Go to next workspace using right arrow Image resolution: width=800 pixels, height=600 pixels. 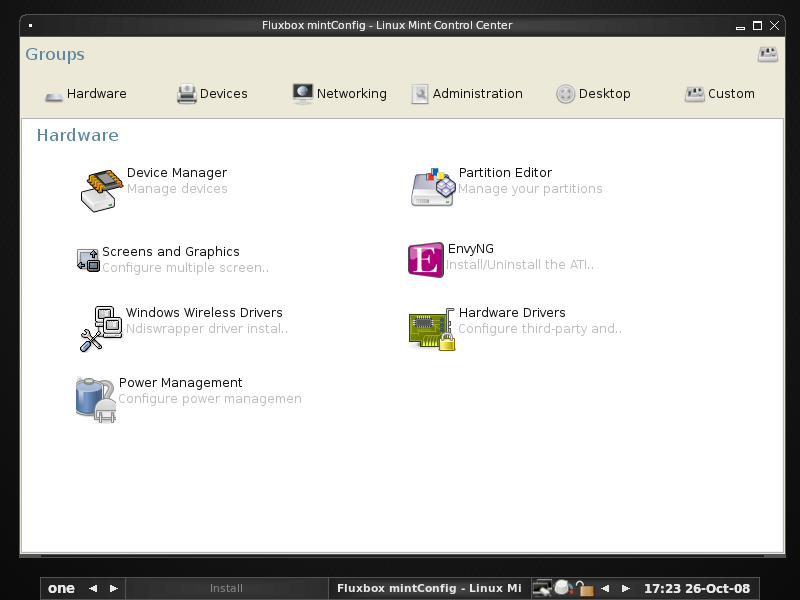[x=114, y=589]
